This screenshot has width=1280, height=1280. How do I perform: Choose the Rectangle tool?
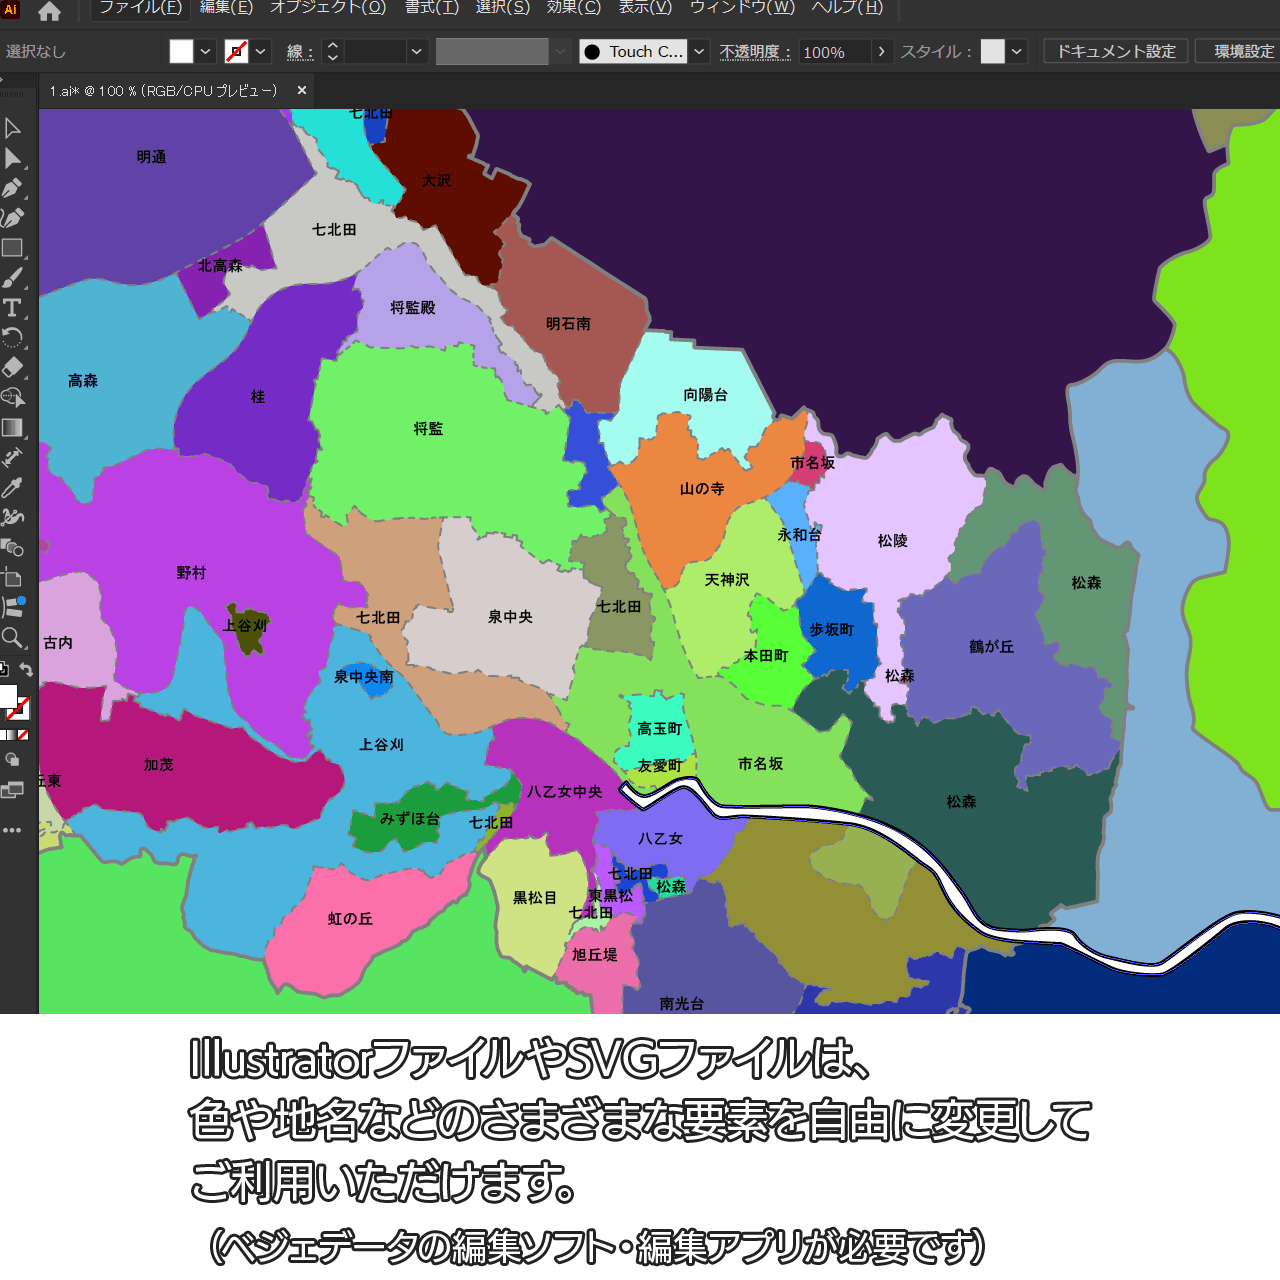point(12,248)
